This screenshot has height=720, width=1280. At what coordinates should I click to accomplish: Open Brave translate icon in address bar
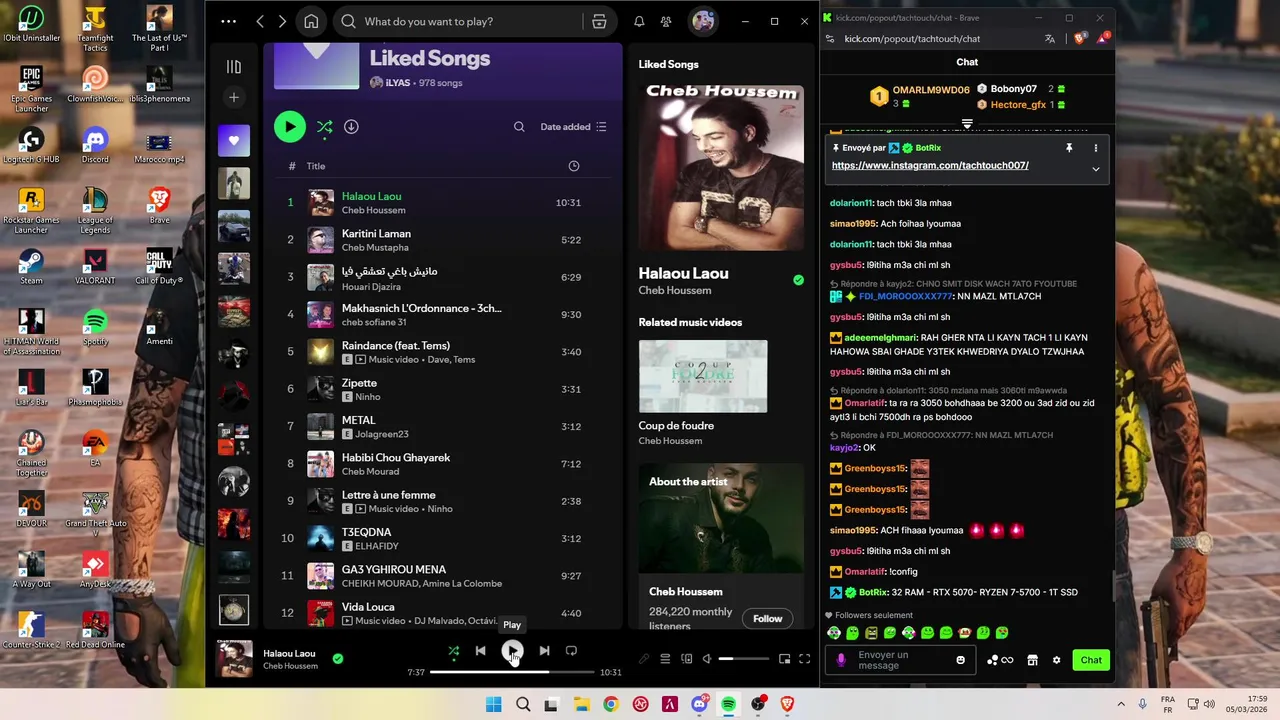pos(1050,39)
